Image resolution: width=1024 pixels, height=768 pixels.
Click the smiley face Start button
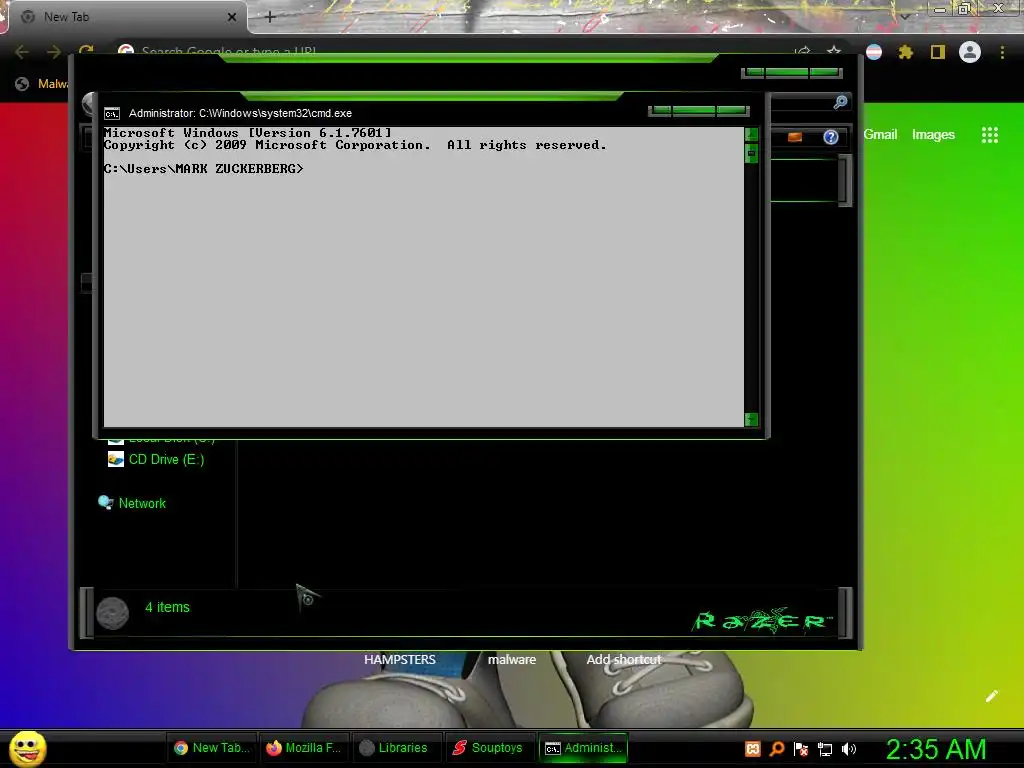point(27,748)
